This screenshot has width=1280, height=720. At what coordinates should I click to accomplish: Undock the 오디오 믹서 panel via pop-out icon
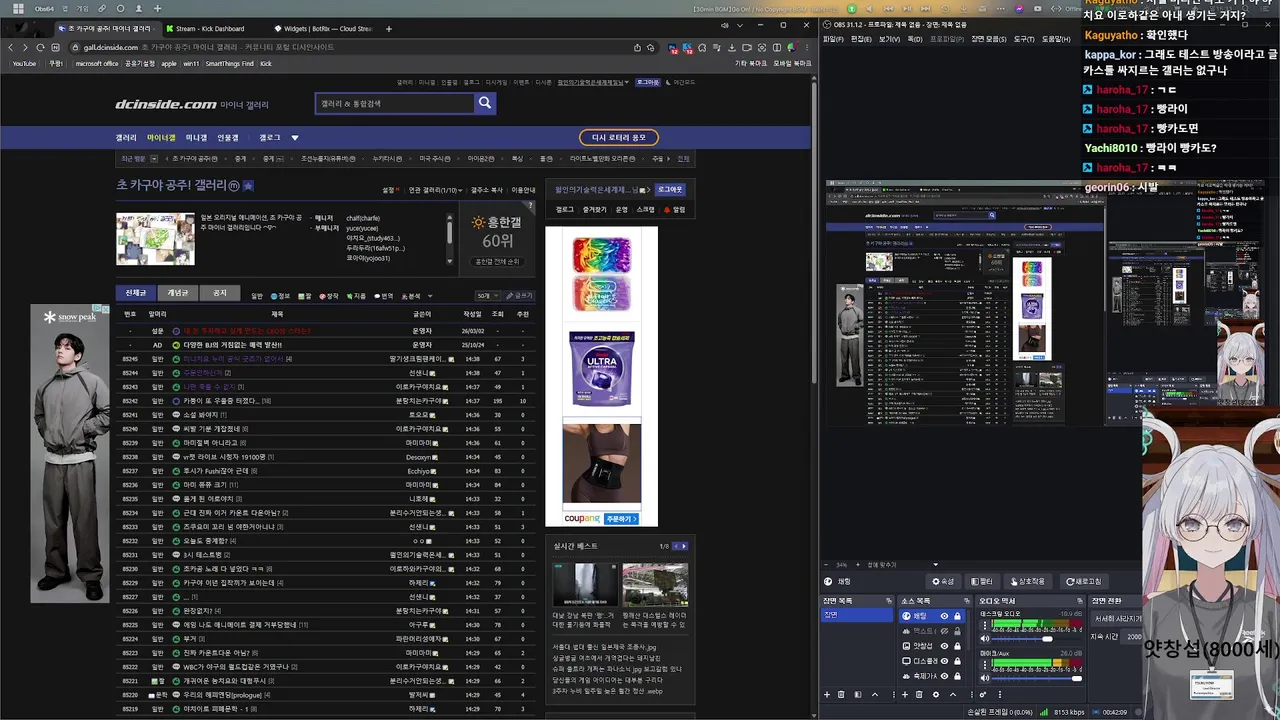[x=1080, y=601]
